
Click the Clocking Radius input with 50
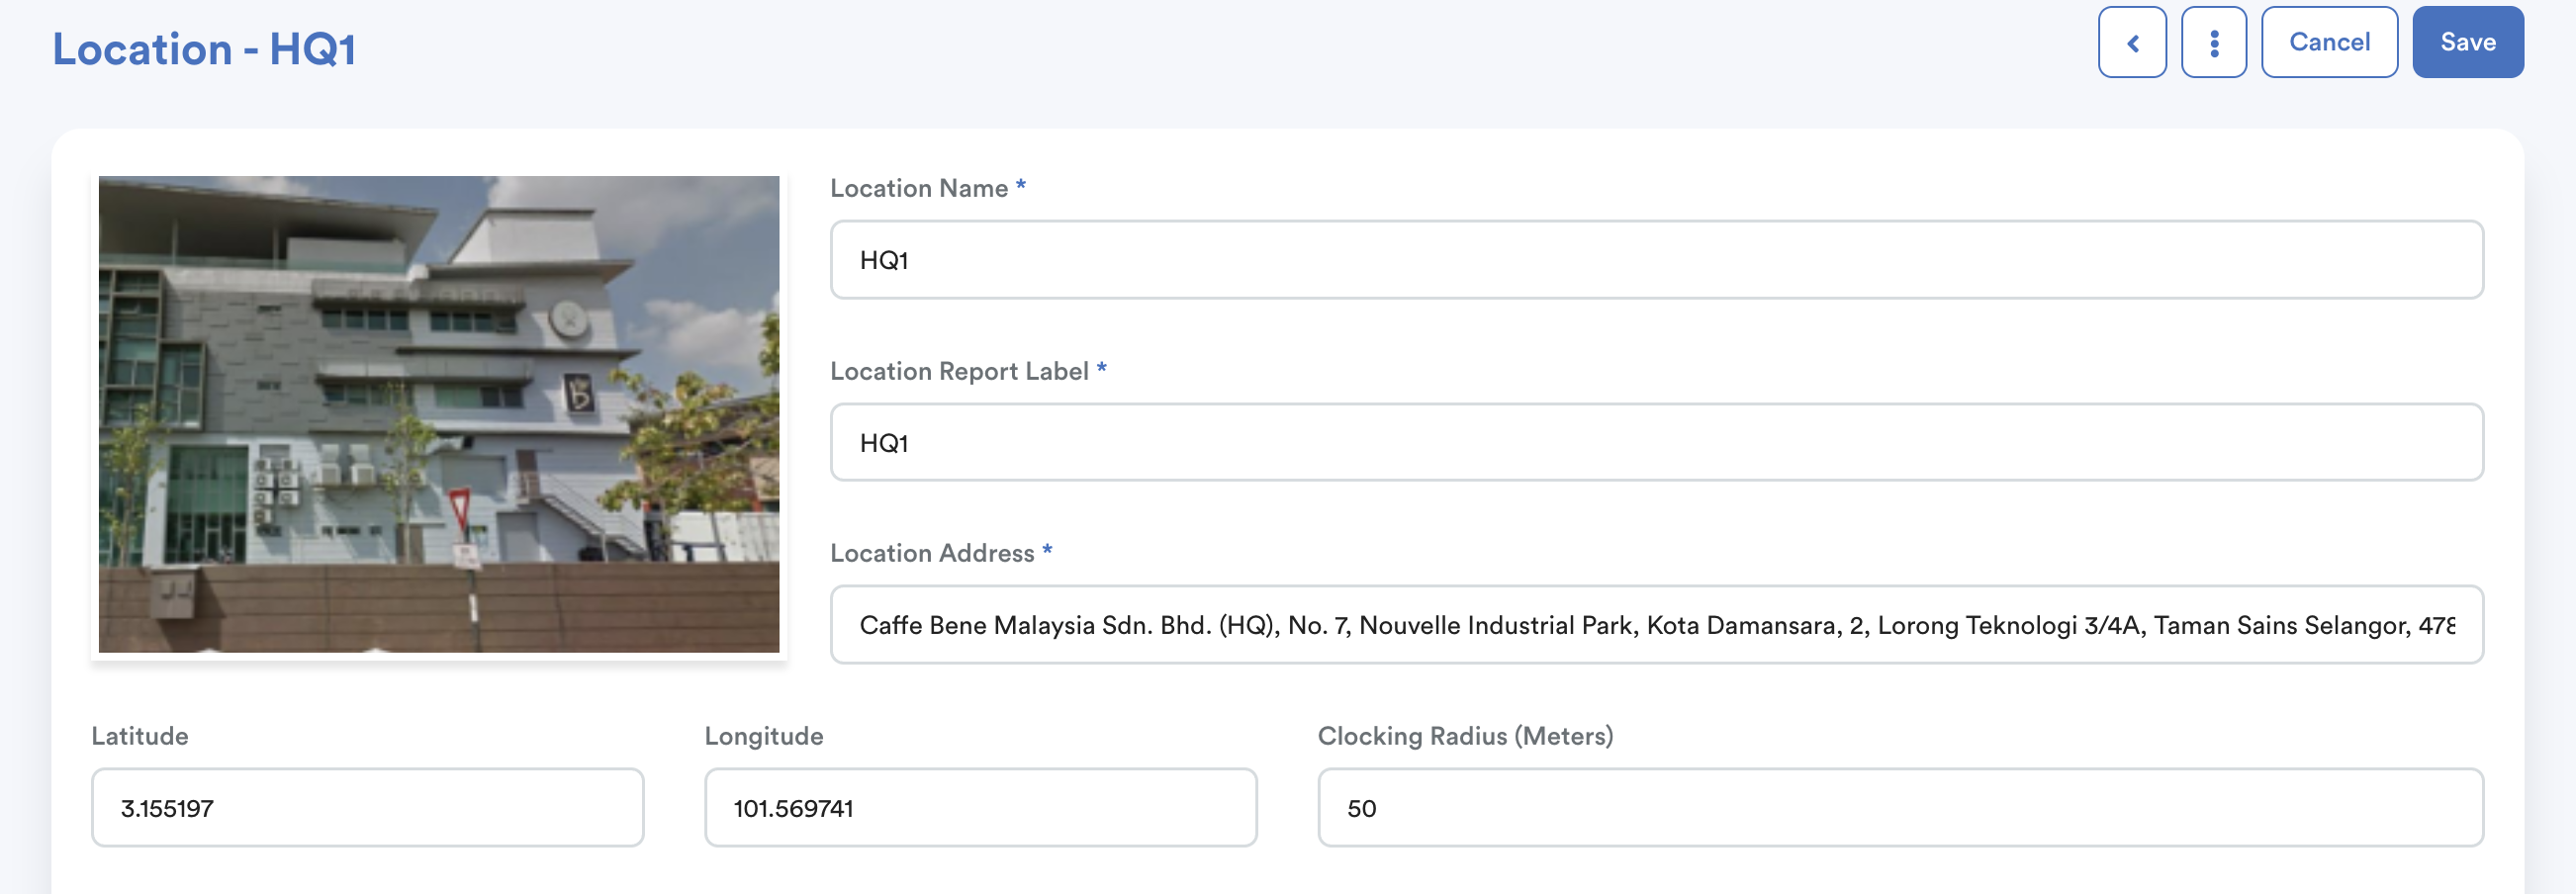tap(1900, 808)
